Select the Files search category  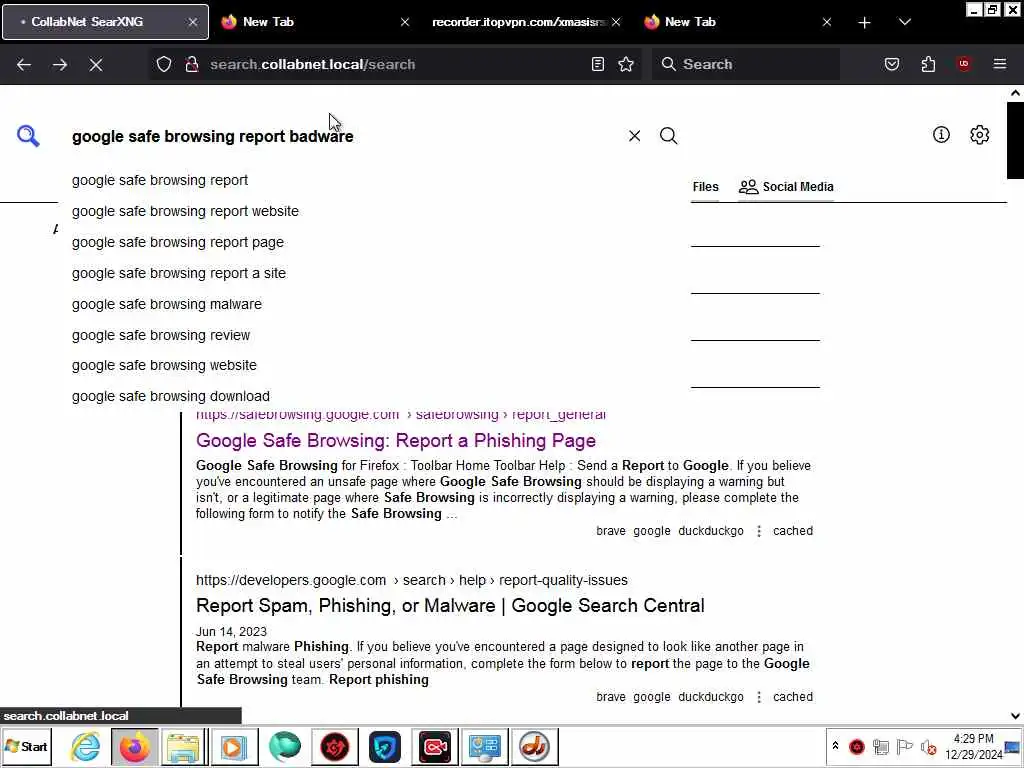click(x=705, y=187)
